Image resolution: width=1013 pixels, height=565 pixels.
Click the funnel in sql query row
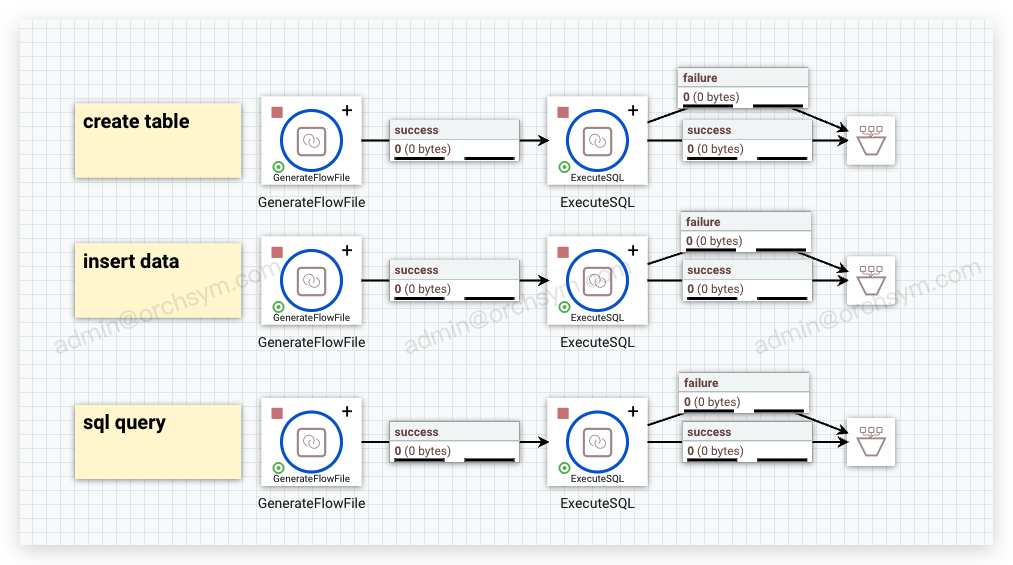[x=870, y=442]
